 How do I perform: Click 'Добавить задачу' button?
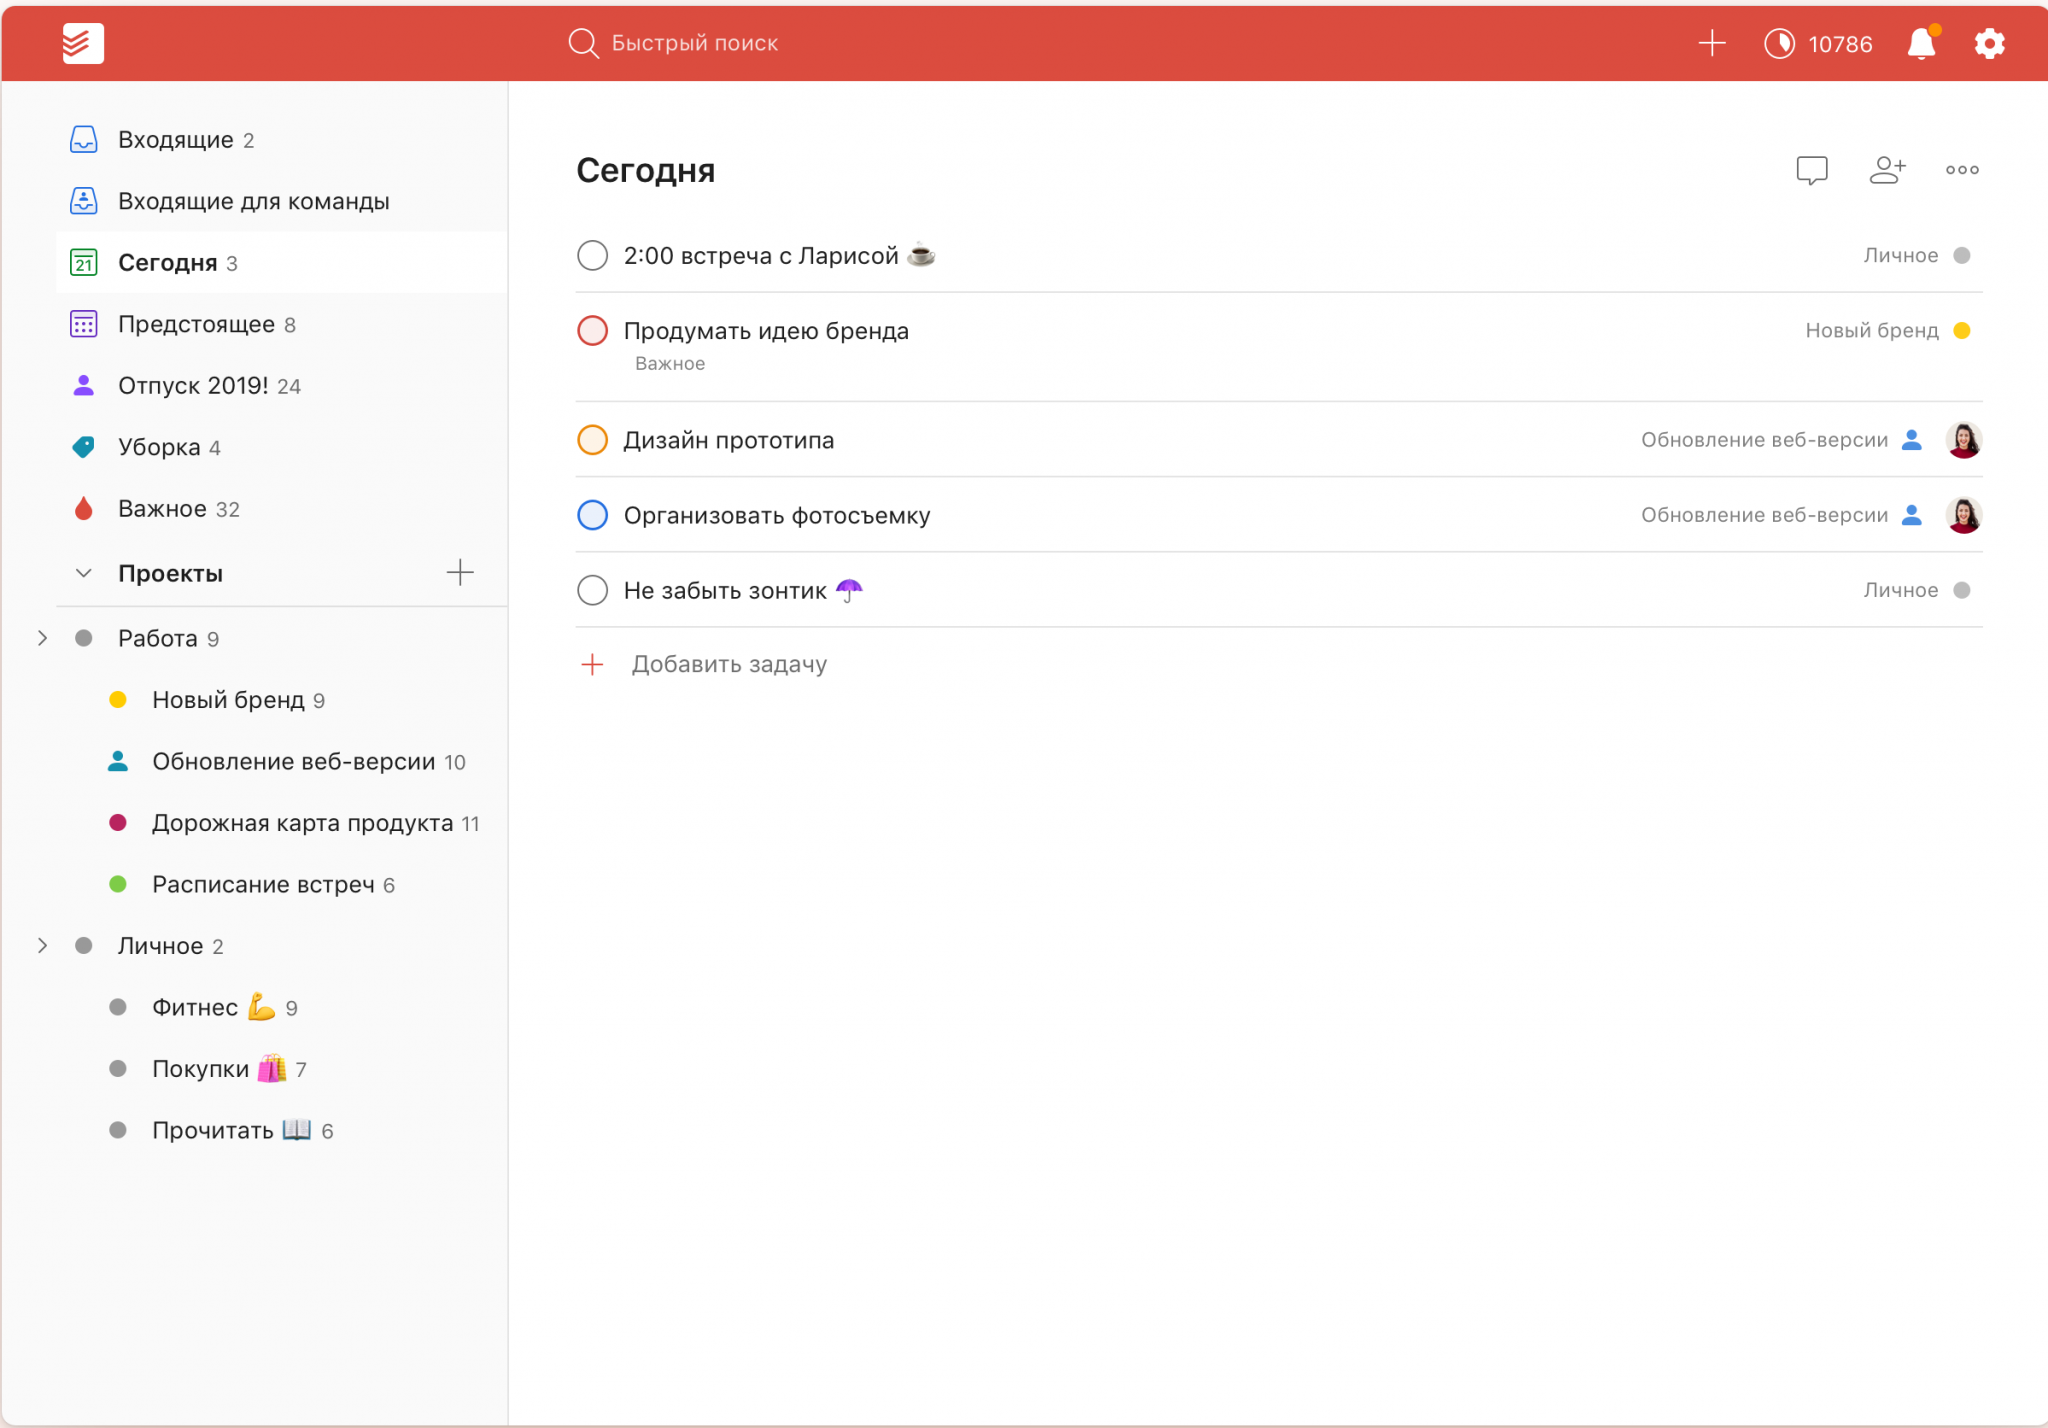pyautogui.click(x=728, y=664)
